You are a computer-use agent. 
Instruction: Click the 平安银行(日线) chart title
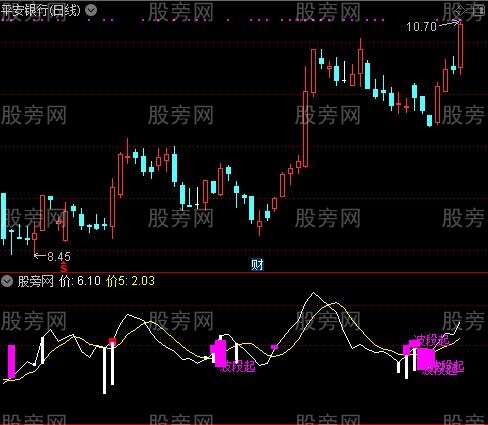[41, 10]
